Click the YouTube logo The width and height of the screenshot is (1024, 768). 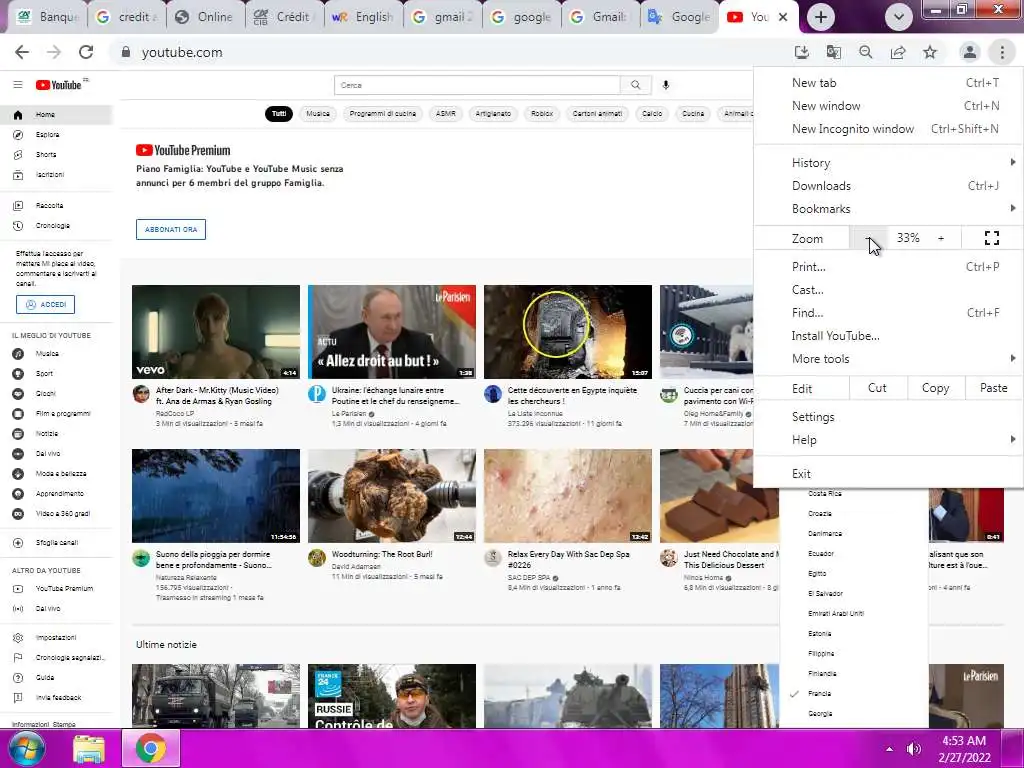(x=60, y=85)
